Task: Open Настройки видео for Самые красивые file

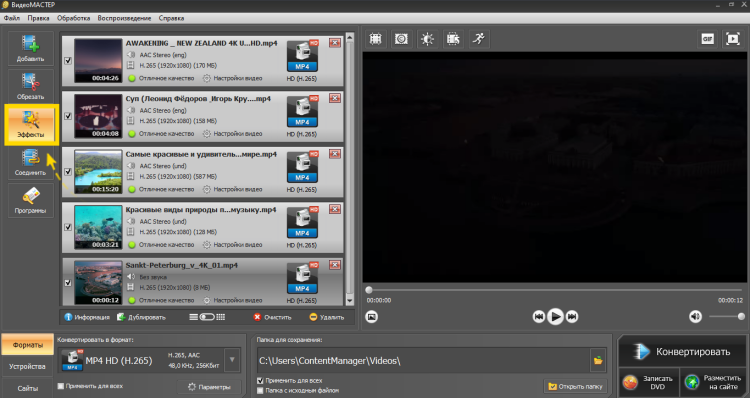Action: click(x=233, y=189)
